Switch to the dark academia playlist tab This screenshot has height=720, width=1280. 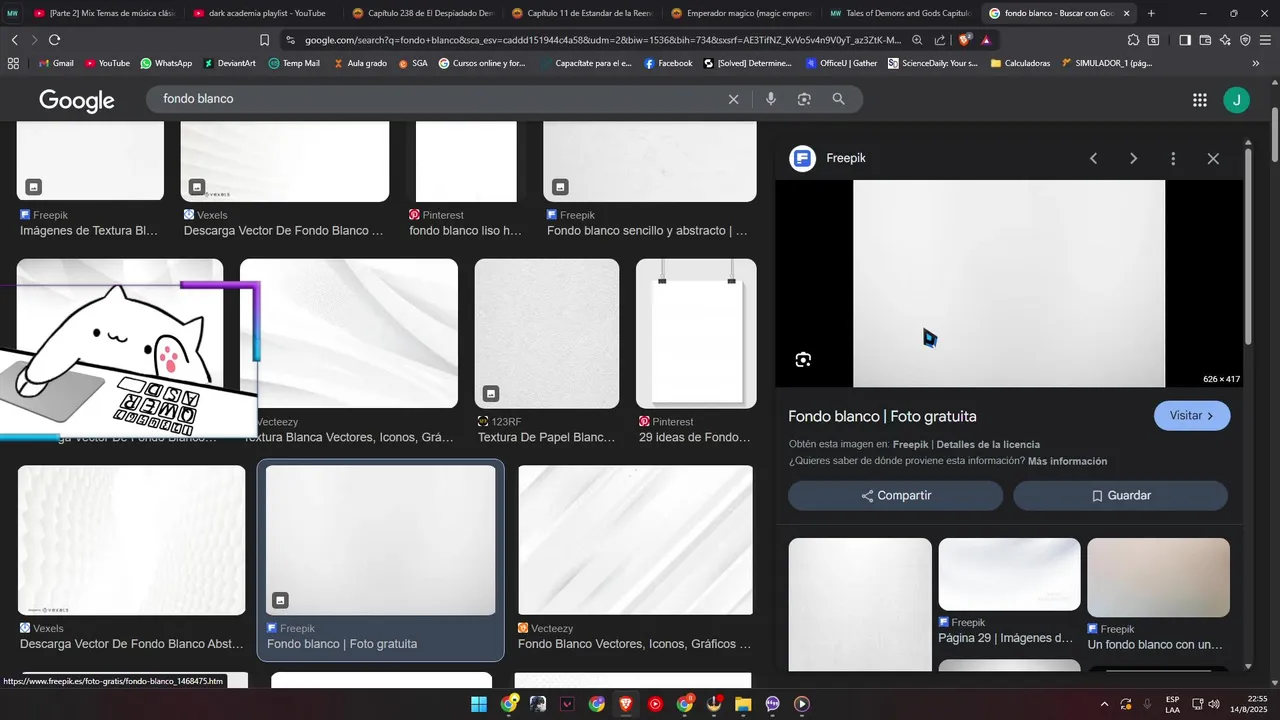(x=260, y=13)
